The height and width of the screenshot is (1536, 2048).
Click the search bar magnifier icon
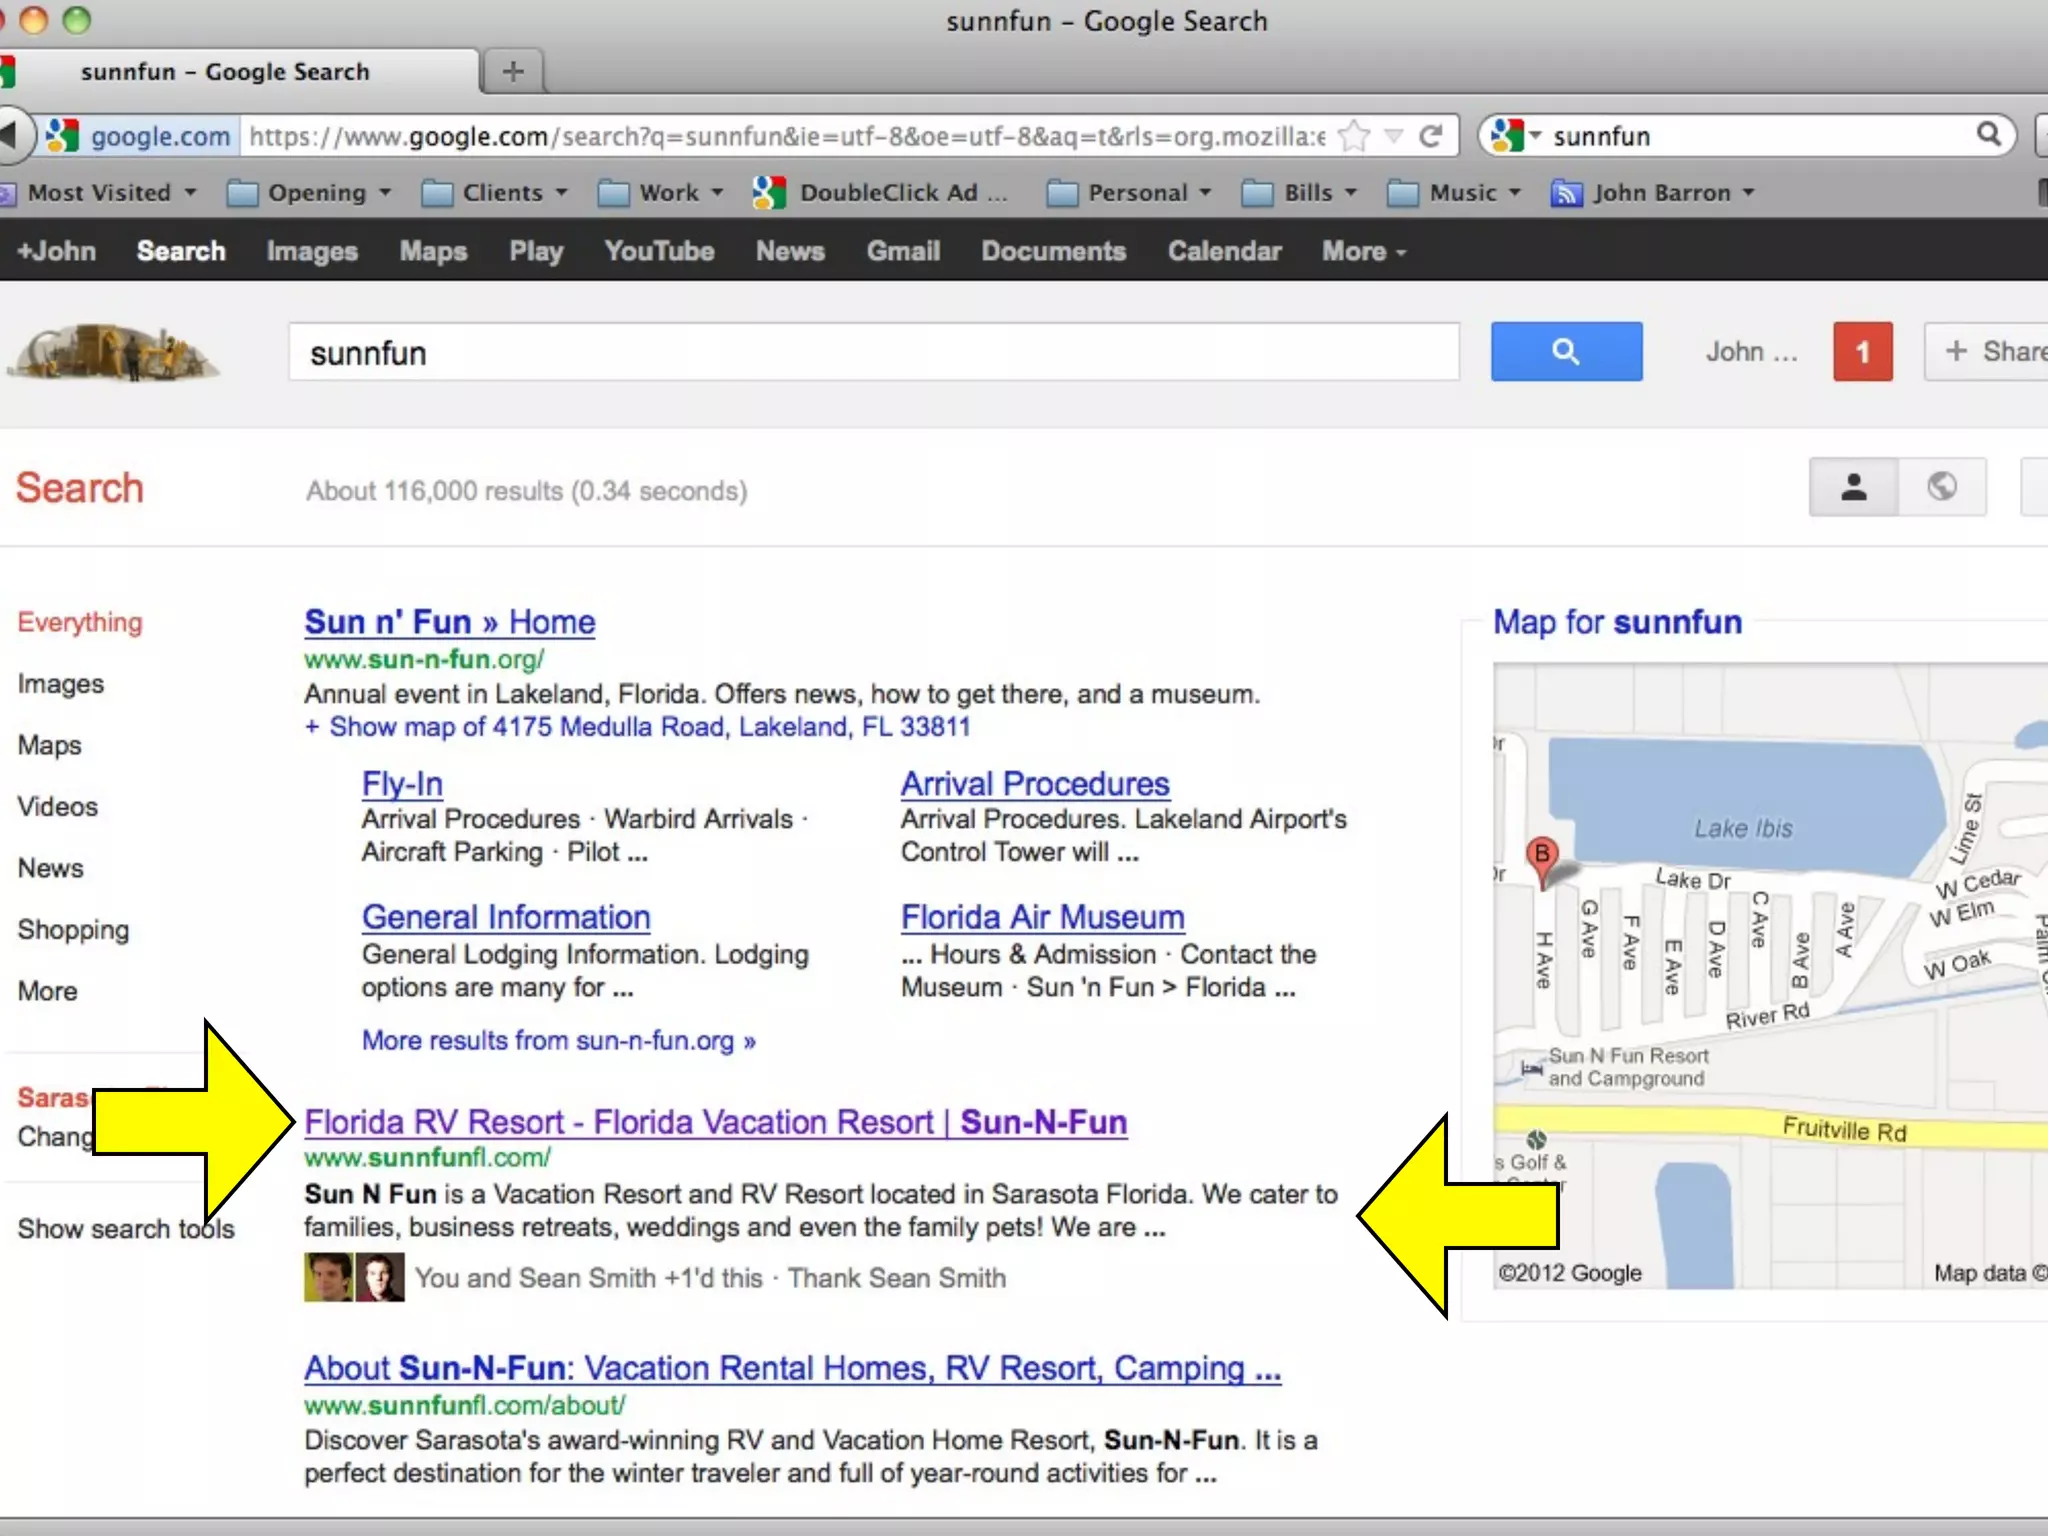tap(1988, 134)
